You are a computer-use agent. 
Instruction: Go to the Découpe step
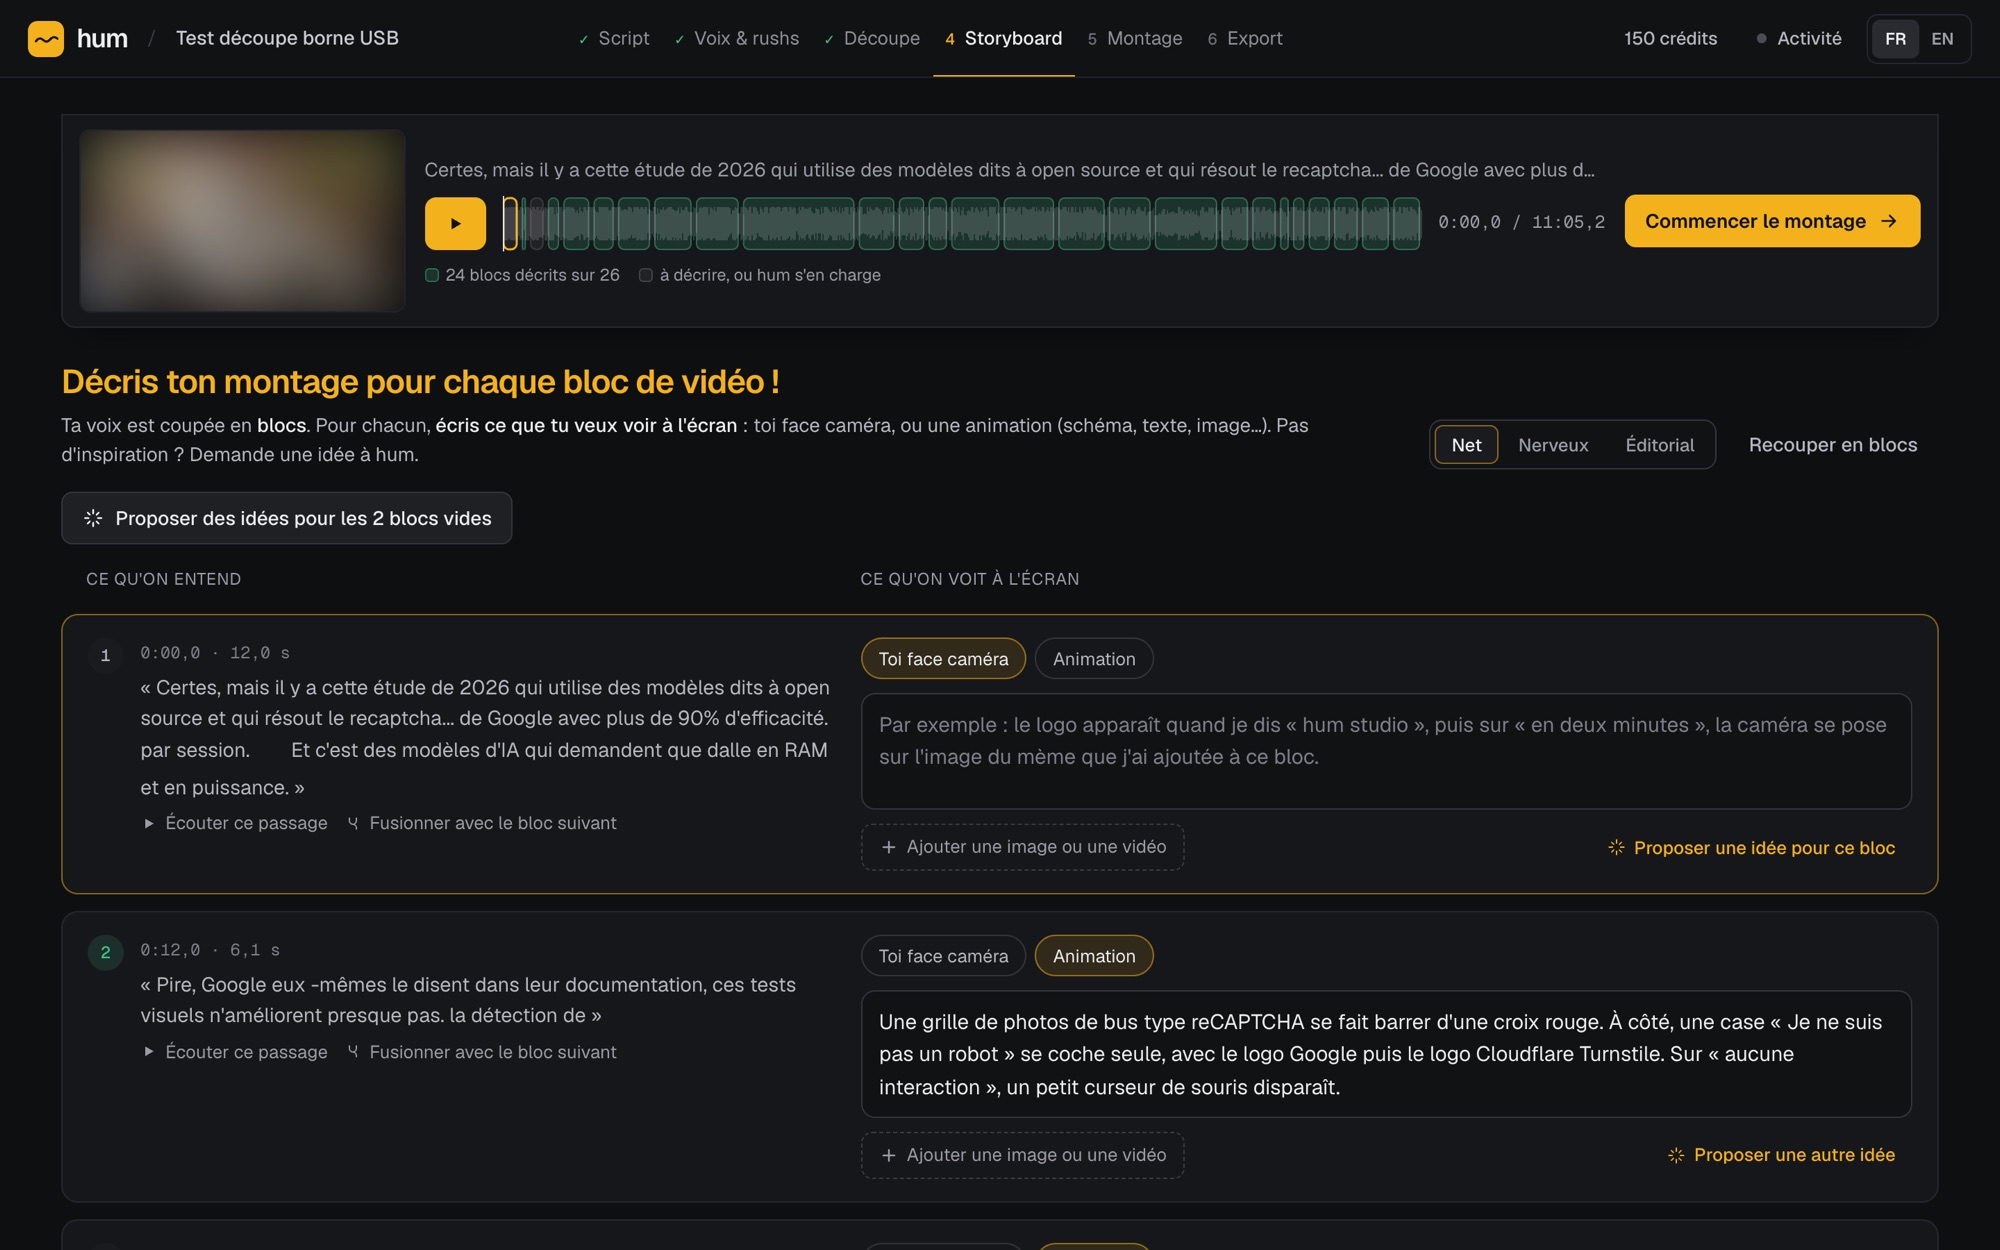click(x=872, y=38)
